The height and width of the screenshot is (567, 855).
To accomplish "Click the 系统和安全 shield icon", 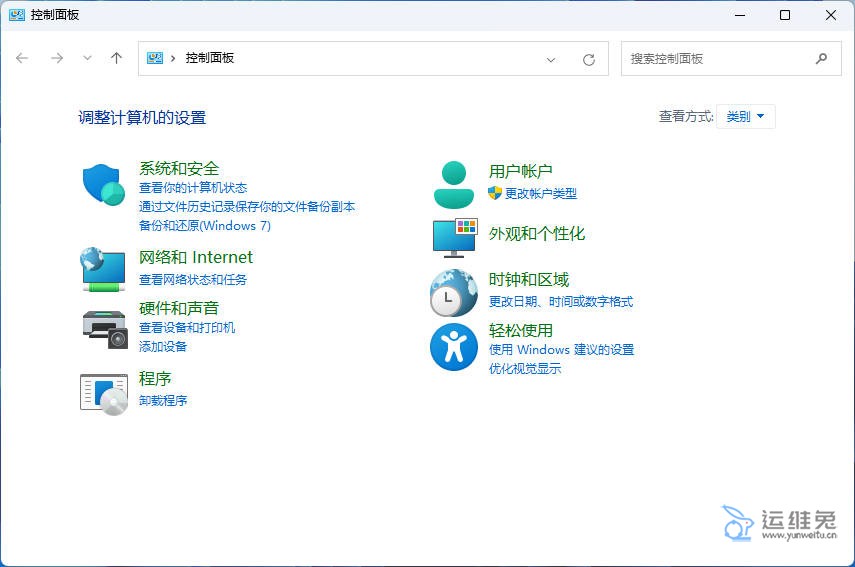I will click(x=103, y=185).
